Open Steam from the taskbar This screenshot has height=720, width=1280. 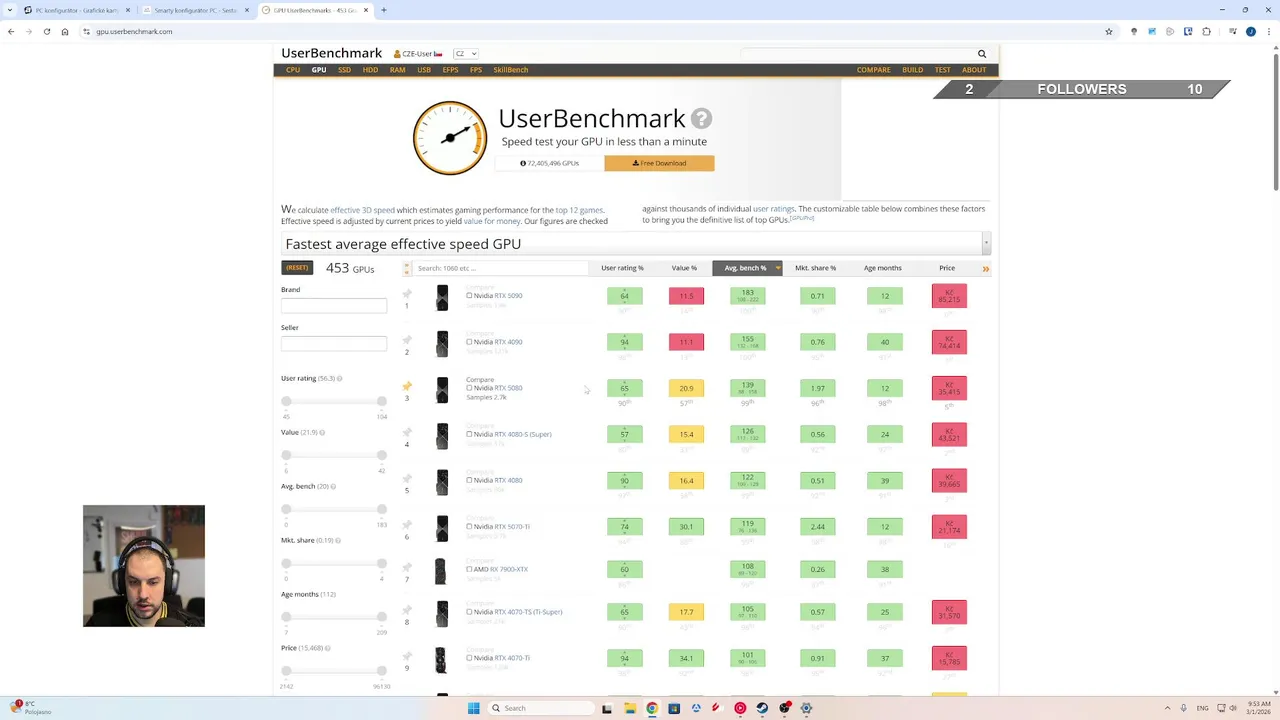762,708
